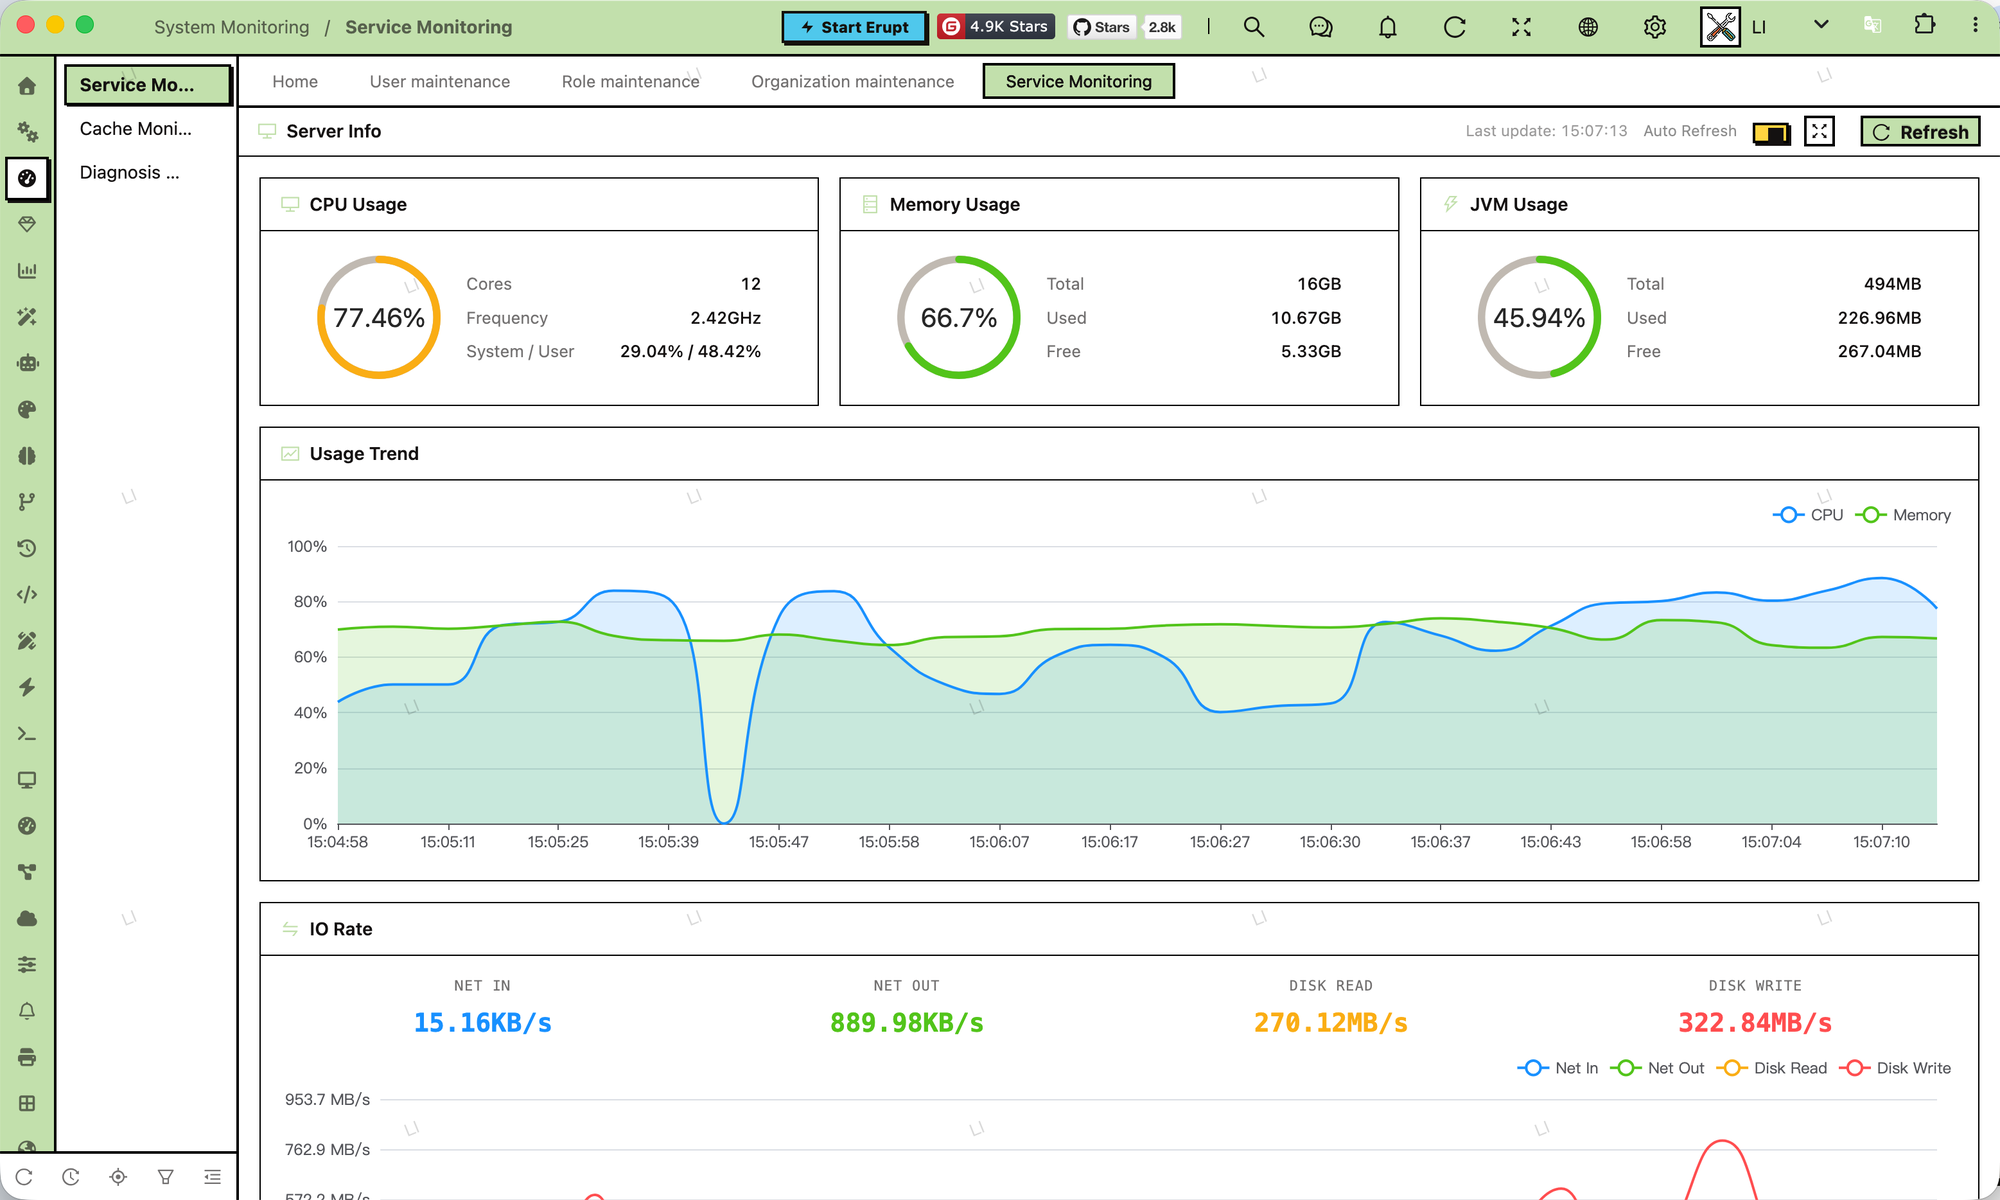Click the diamond icon in the sidebar

point(27,224)
